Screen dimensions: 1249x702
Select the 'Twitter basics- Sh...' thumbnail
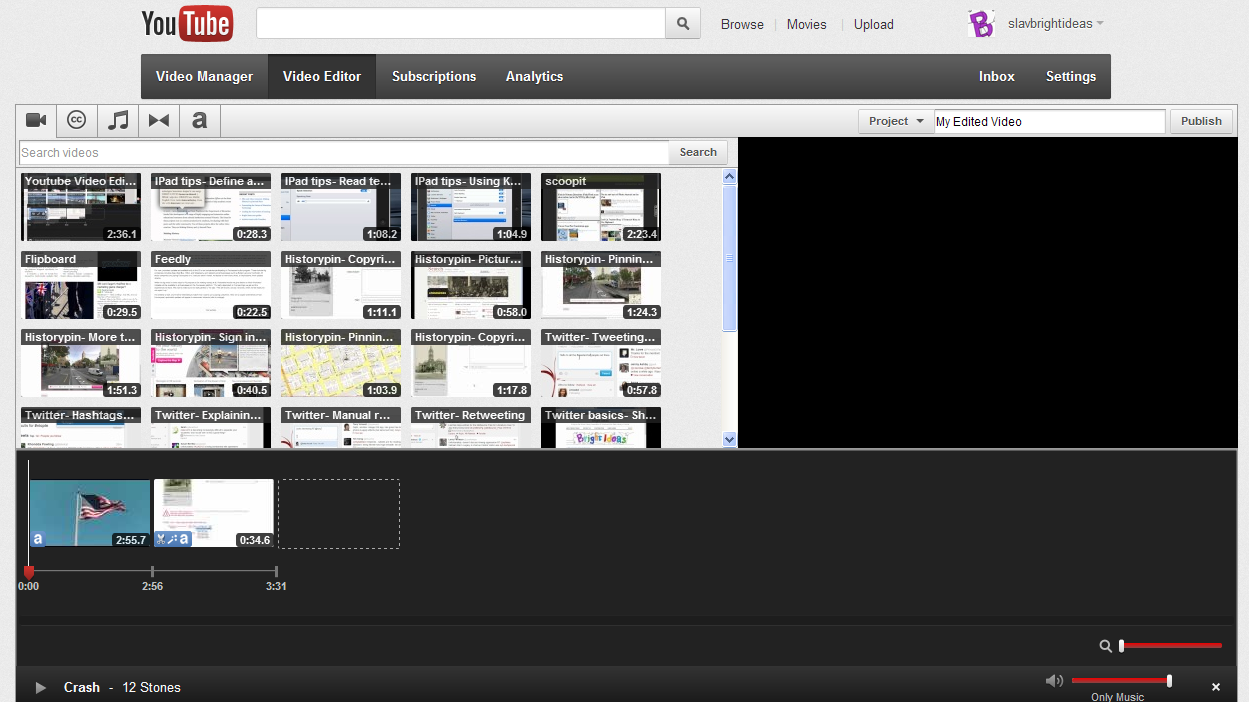[x=601, y=427]
